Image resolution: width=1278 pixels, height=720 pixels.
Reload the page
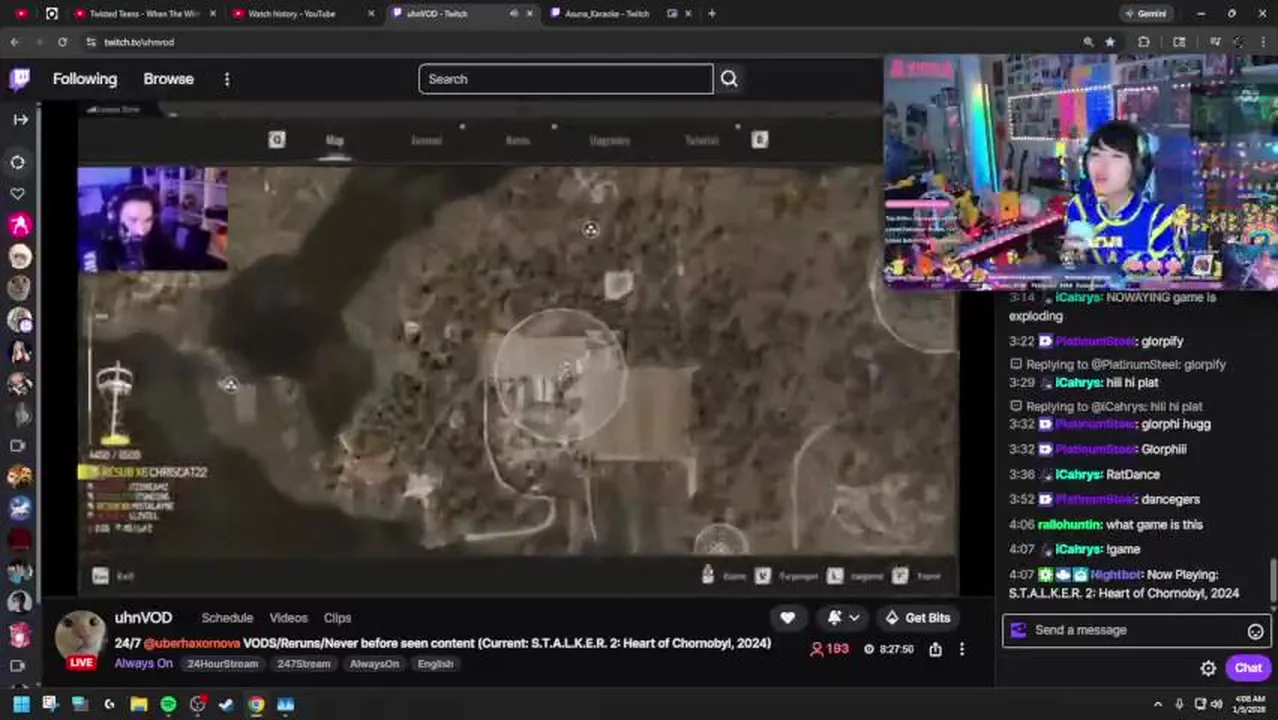(x=62, y=42)
